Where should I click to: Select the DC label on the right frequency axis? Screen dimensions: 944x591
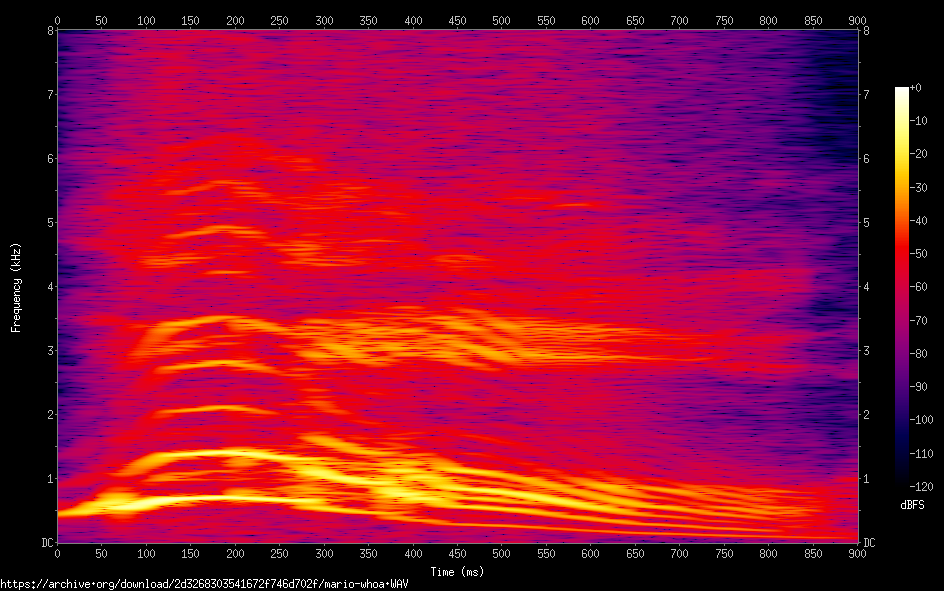pyautogui.click(x=869, y=542)
